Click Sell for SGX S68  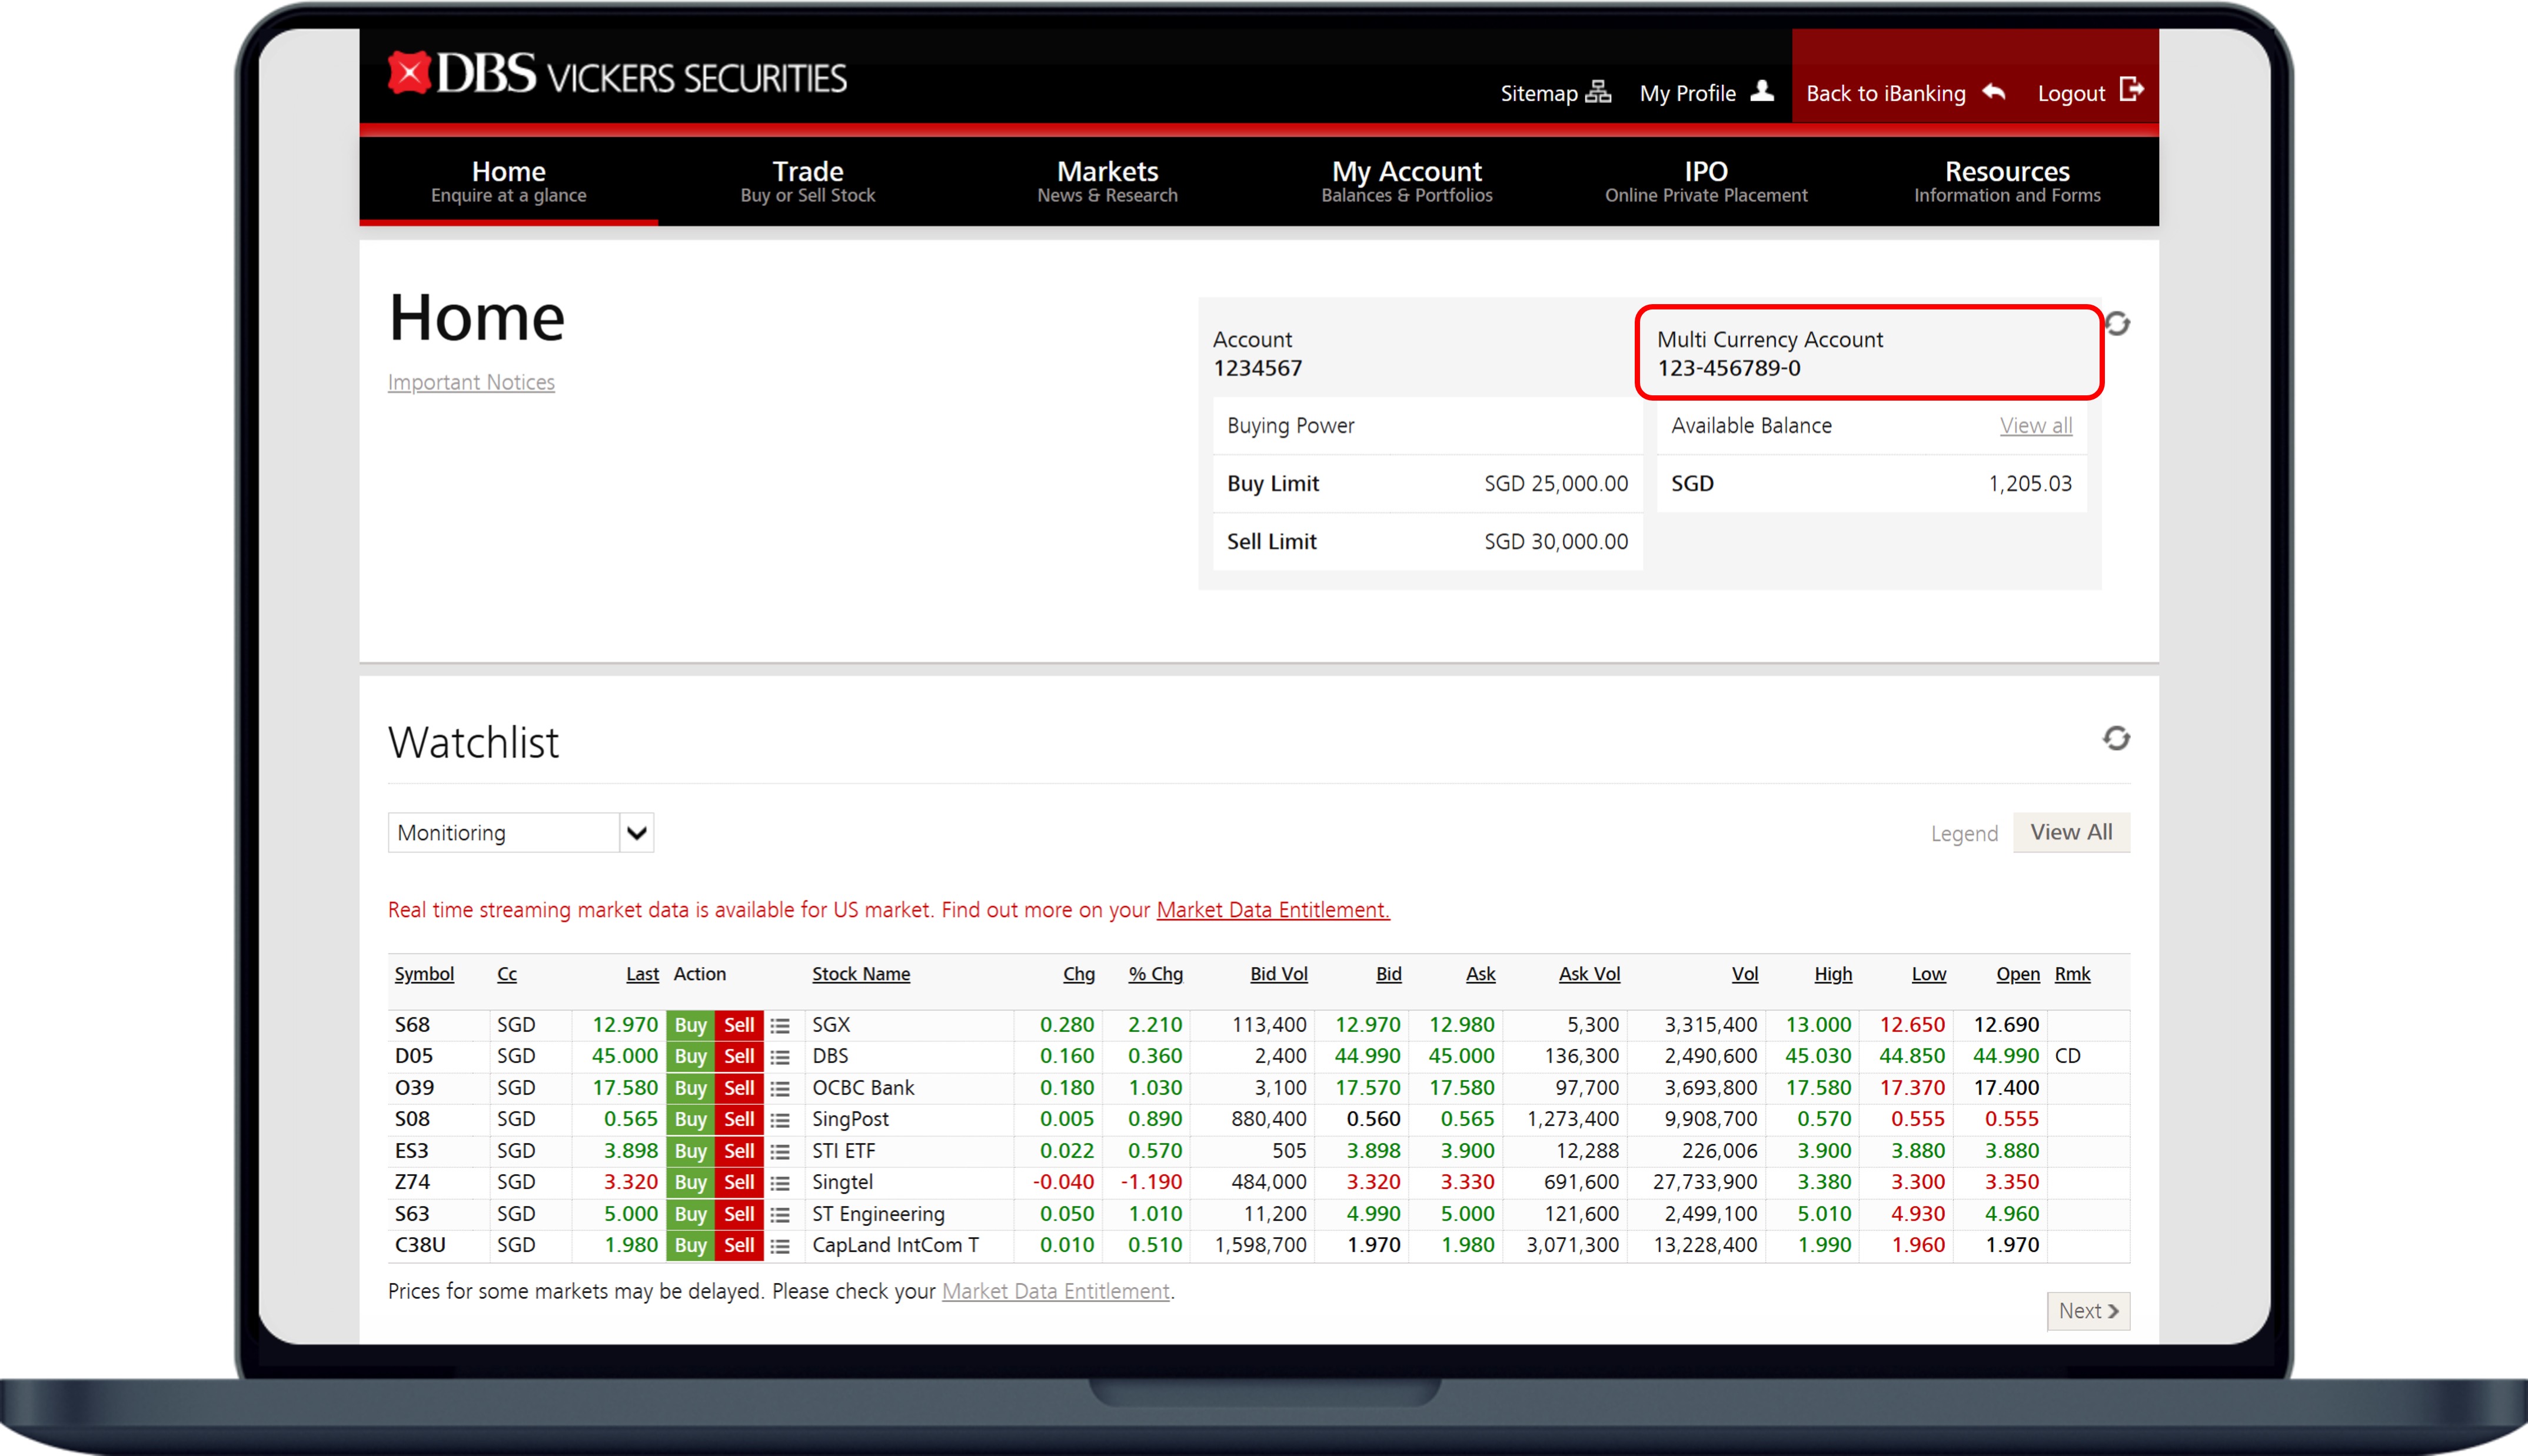coord(739,1025)
